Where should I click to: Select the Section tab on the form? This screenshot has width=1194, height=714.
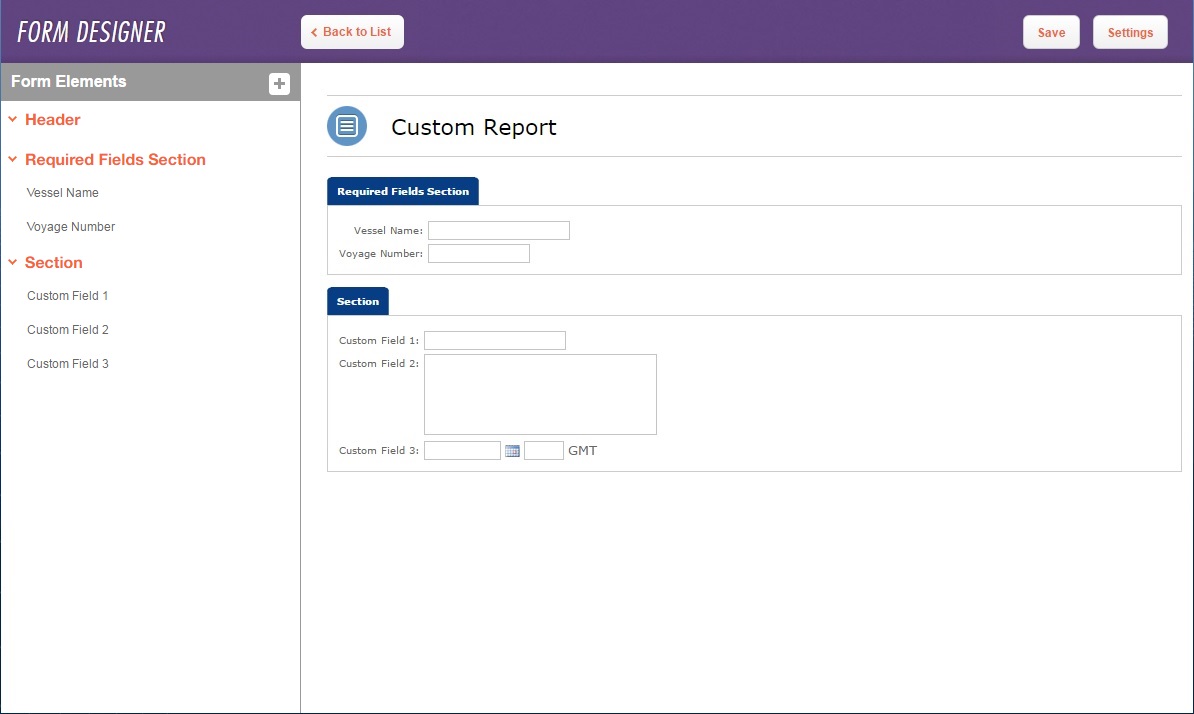click(357, 300)
